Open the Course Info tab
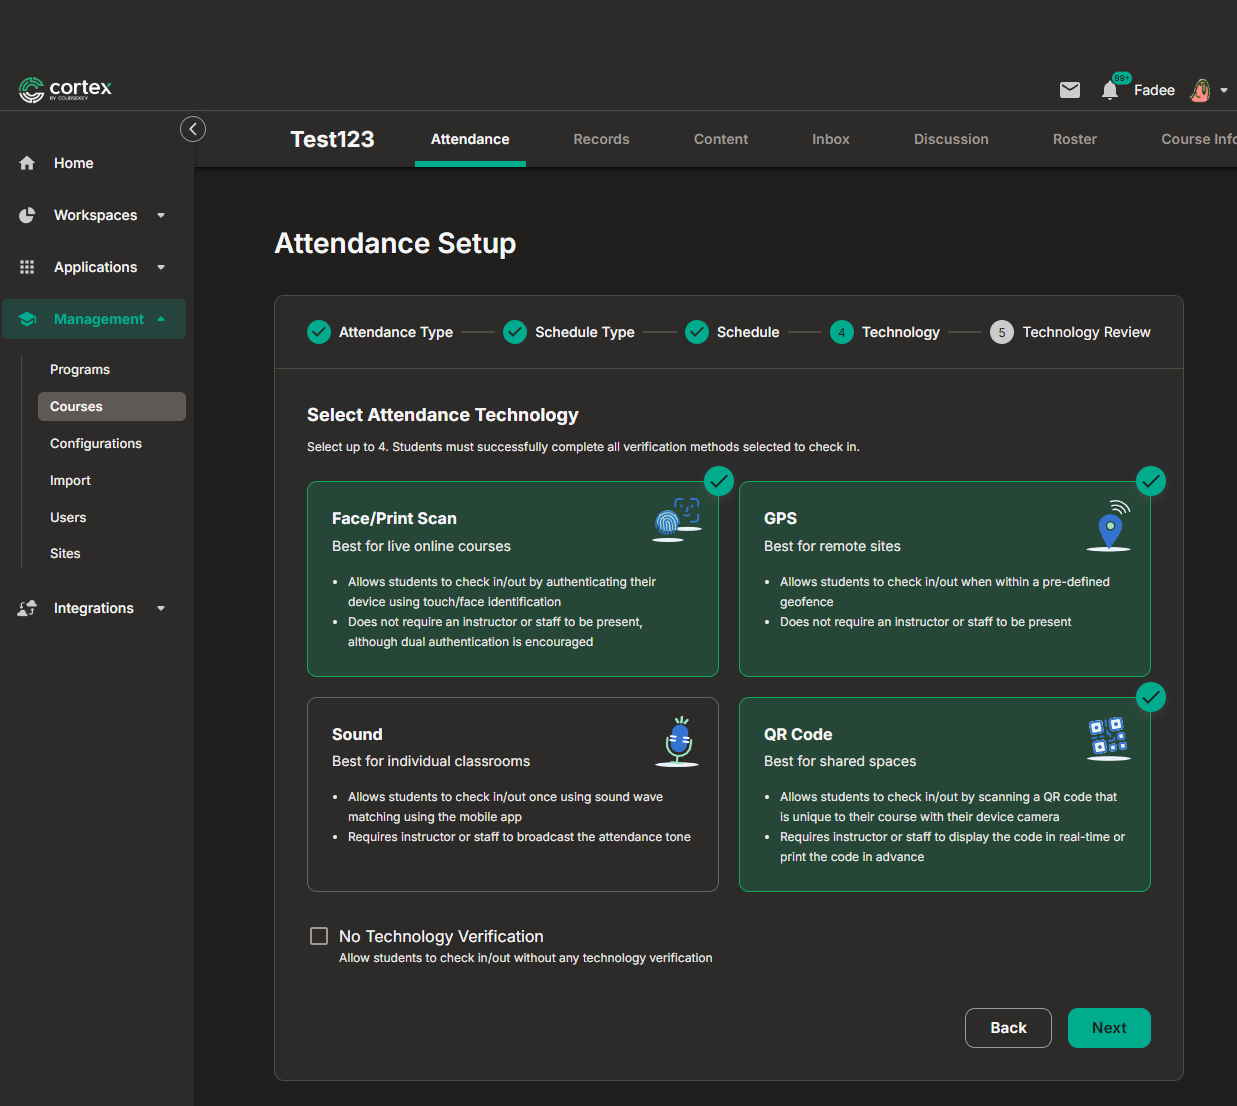The height and width of the screenshot is (1106, 1237). (x=1198, y=139)
